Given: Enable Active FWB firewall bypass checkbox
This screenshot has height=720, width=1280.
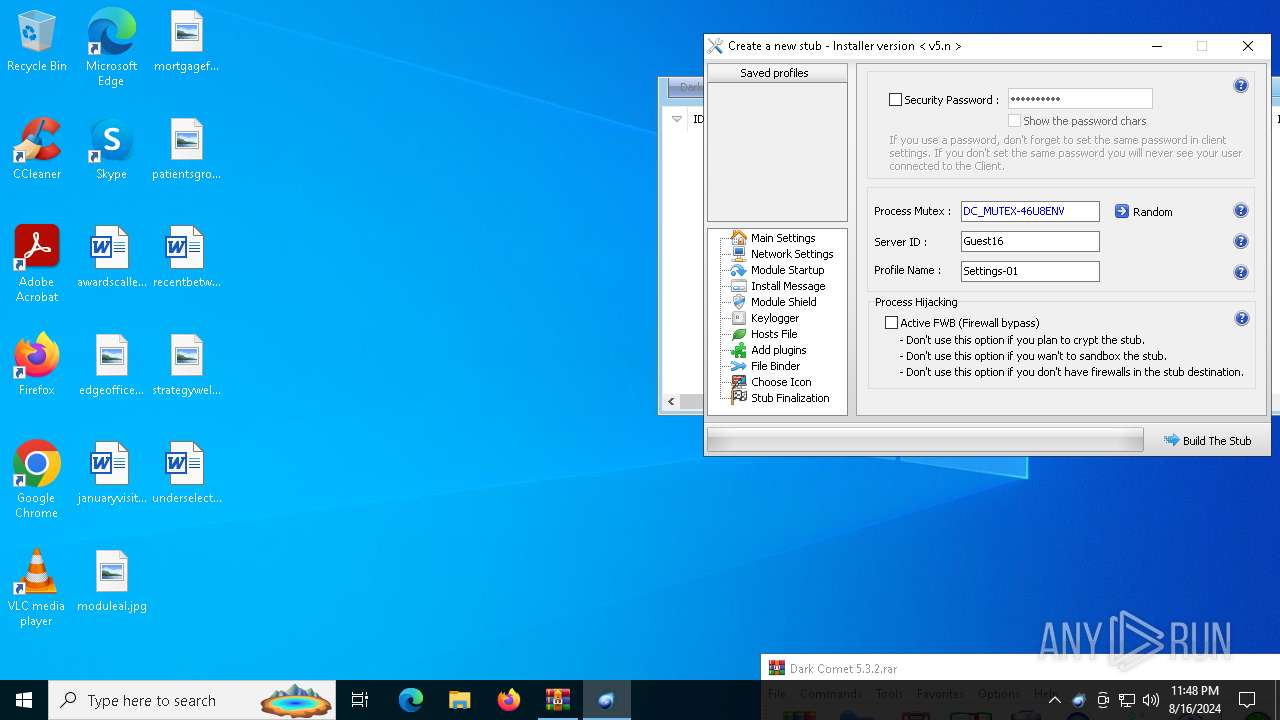Looking at the screenshot, I should (891, 323).
